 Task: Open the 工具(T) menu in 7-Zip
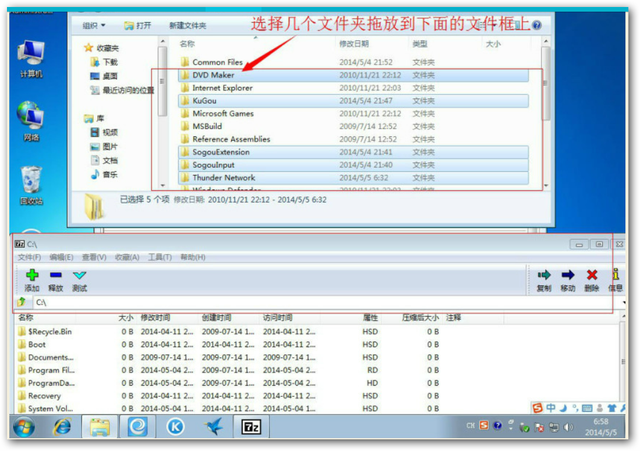pyautogui.click(x=160, y=258)
